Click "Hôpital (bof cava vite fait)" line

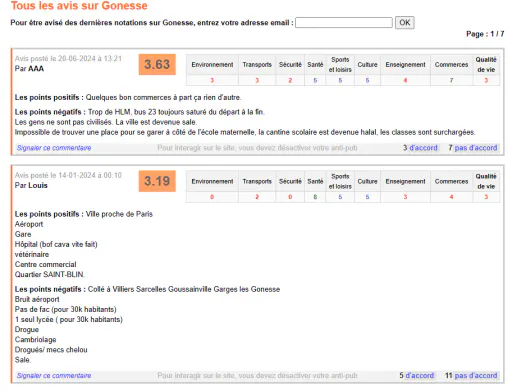coord(56,244)
